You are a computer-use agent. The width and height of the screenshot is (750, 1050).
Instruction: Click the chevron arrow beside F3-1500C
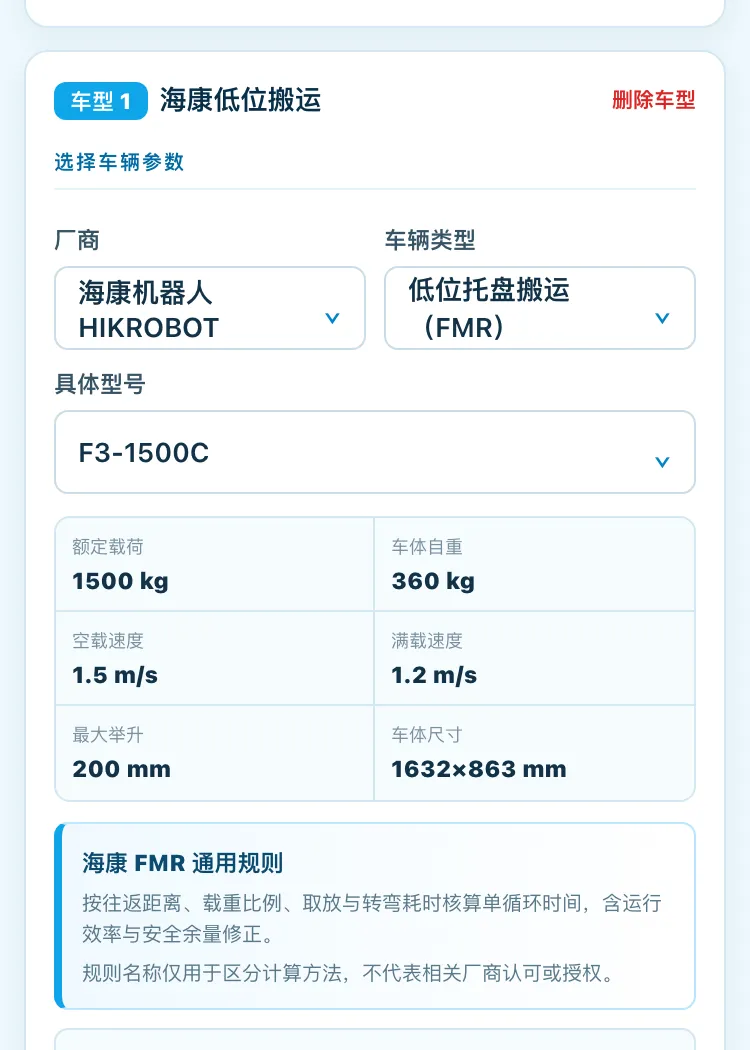click(662, 462)
